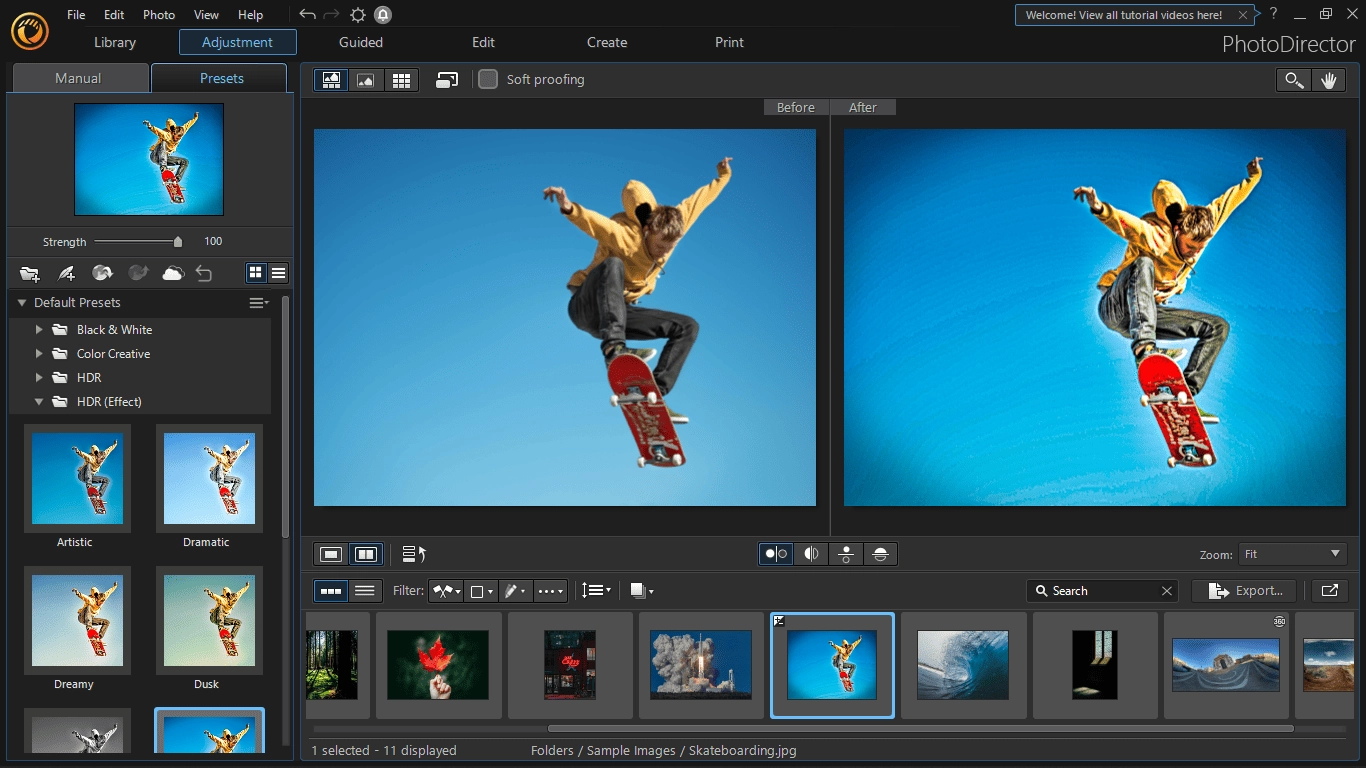Switch to the Guided module
This screenshot has height=768, width=1366.
(x=361, y=42)
